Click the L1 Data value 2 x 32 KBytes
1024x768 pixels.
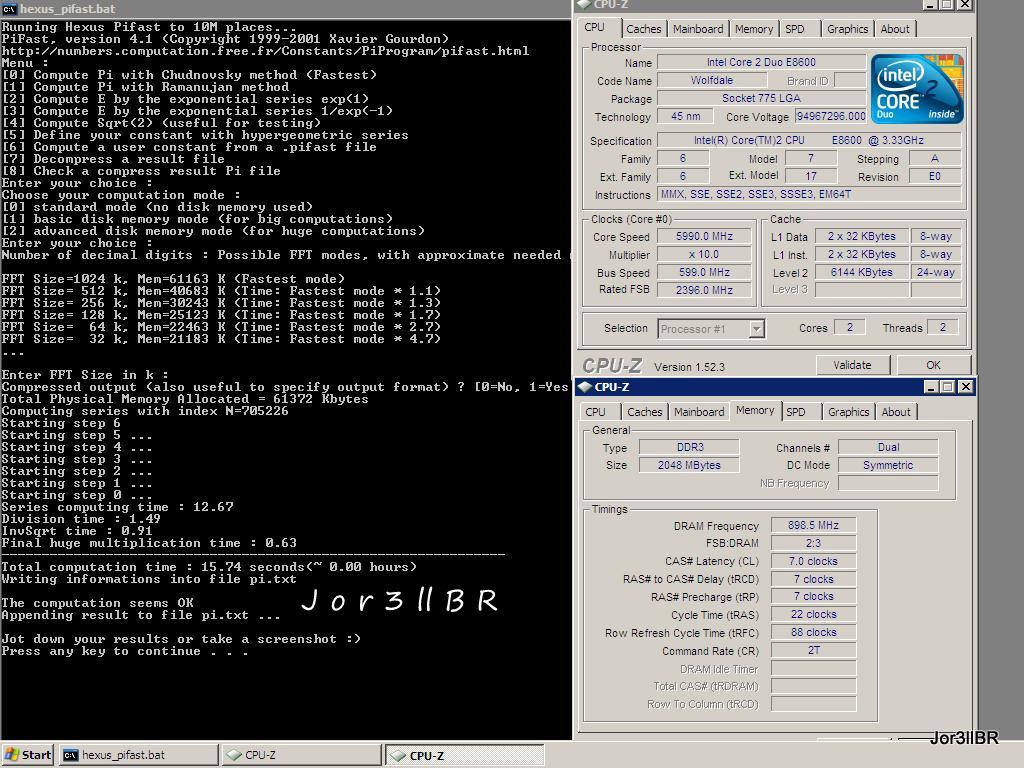click(x=861, y=236)
